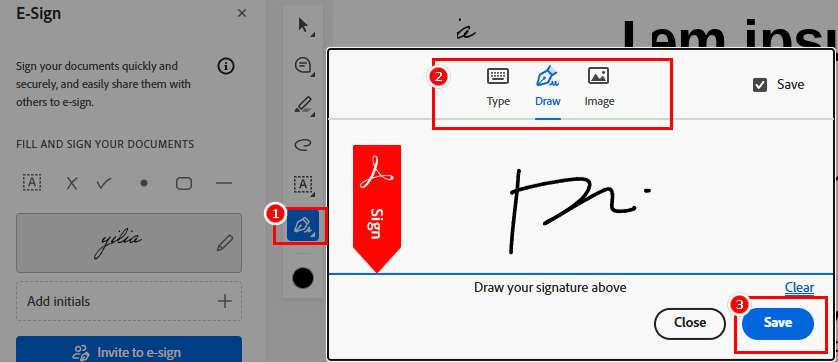Image resolution: width=838 pixels, height=362 pixels.
Task: Switch to the Image signature tab
Action: [599, 87]
